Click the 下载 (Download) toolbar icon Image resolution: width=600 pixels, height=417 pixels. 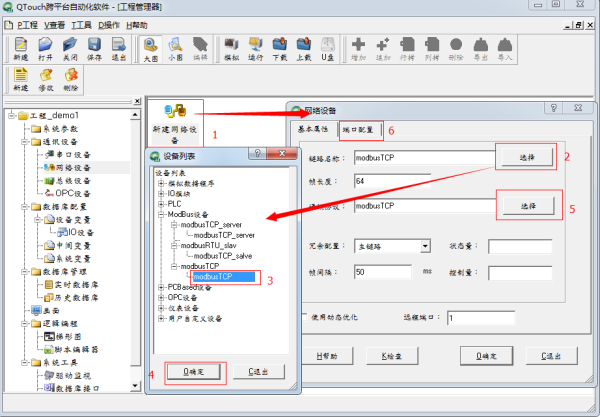pos(280,49)
